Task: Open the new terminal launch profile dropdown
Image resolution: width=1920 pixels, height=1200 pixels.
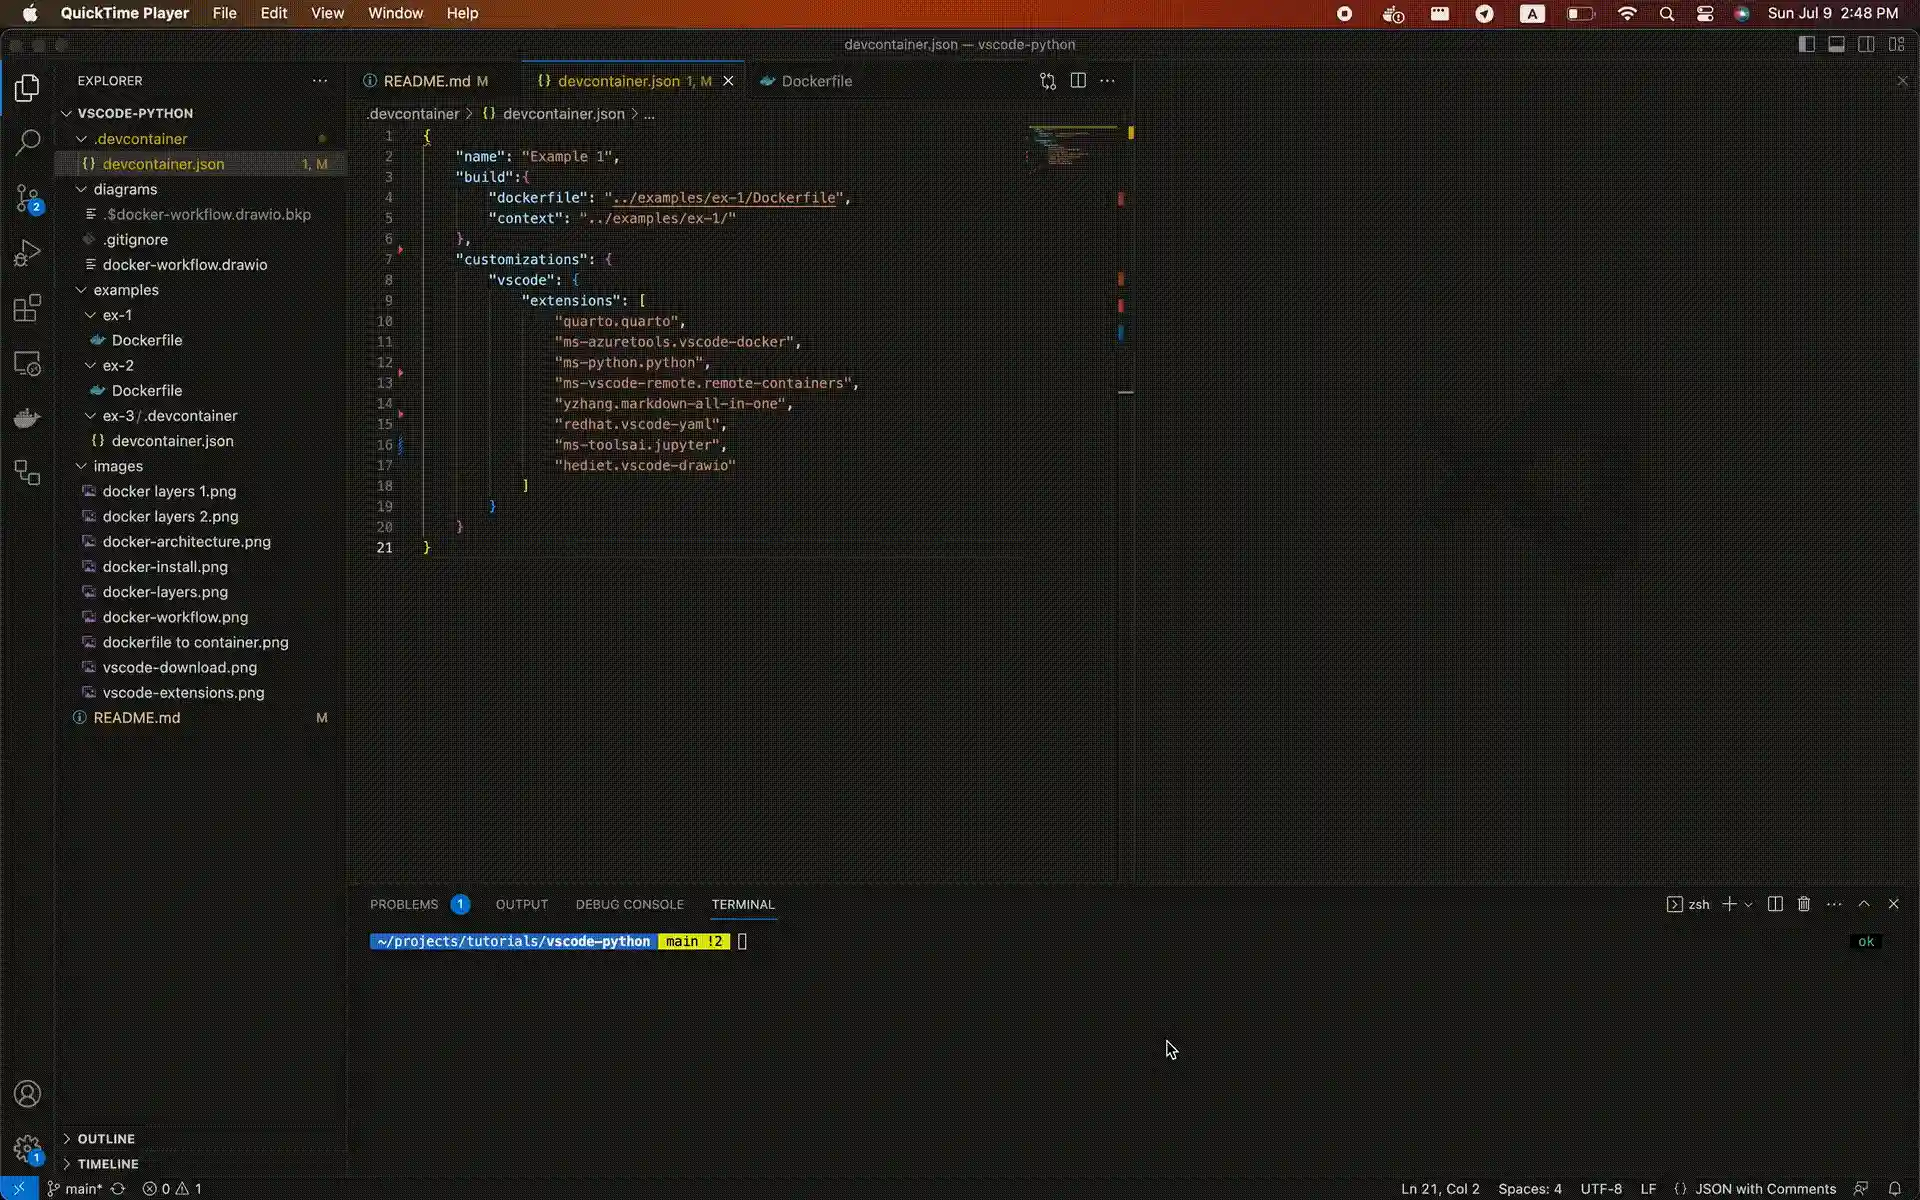Action: click(1748, 904)
